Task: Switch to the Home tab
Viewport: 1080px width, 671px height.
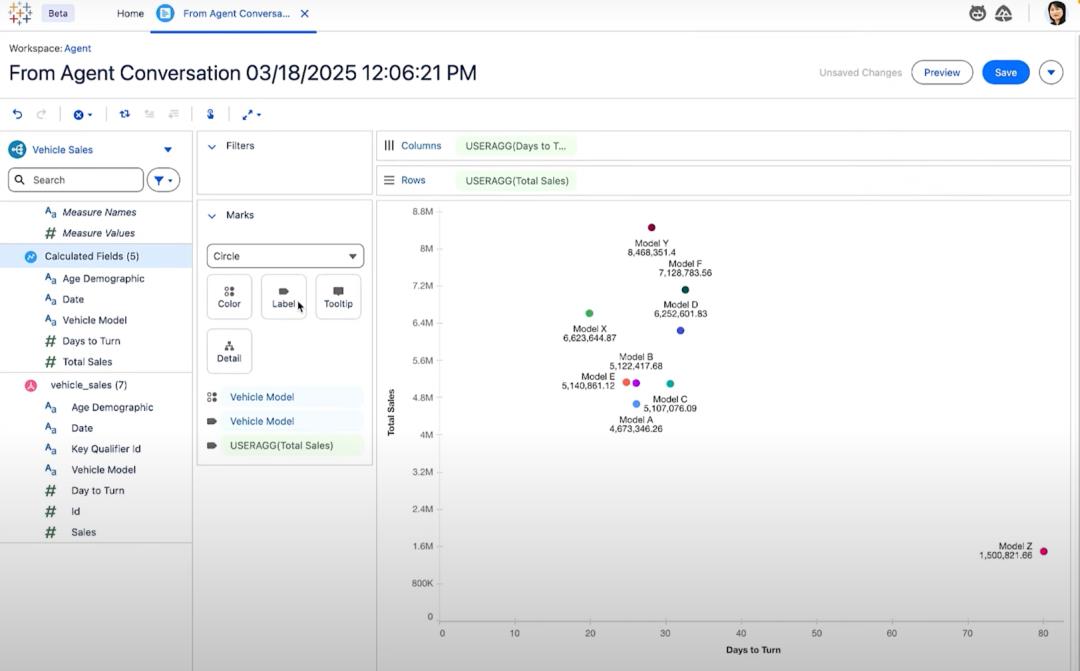Action: [x=130, y=14]
